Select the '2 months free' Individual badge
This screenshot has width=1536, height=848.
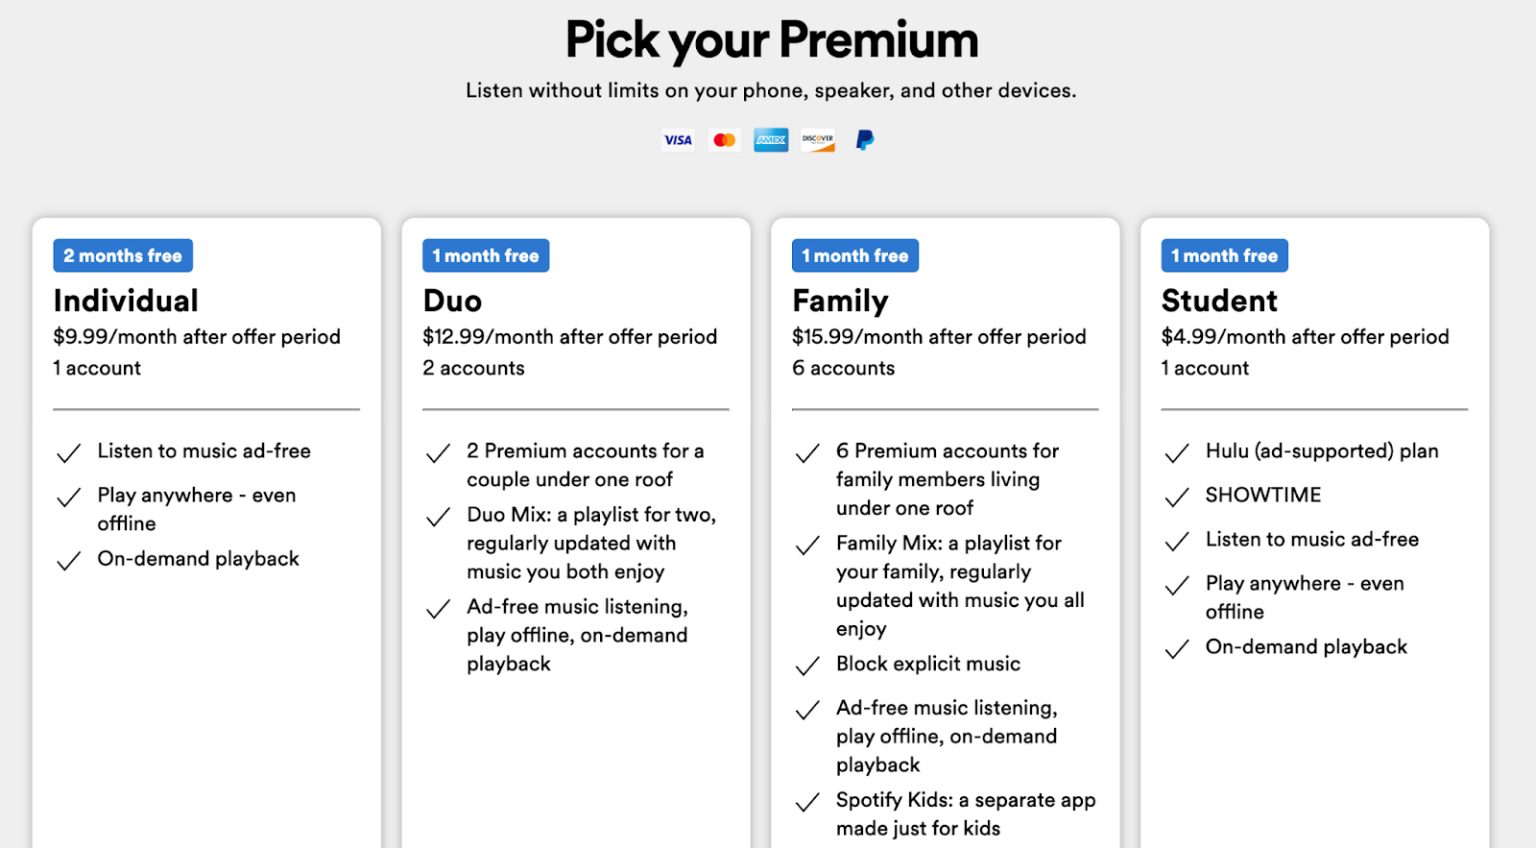pyautogui.click(x=123, y=256)
